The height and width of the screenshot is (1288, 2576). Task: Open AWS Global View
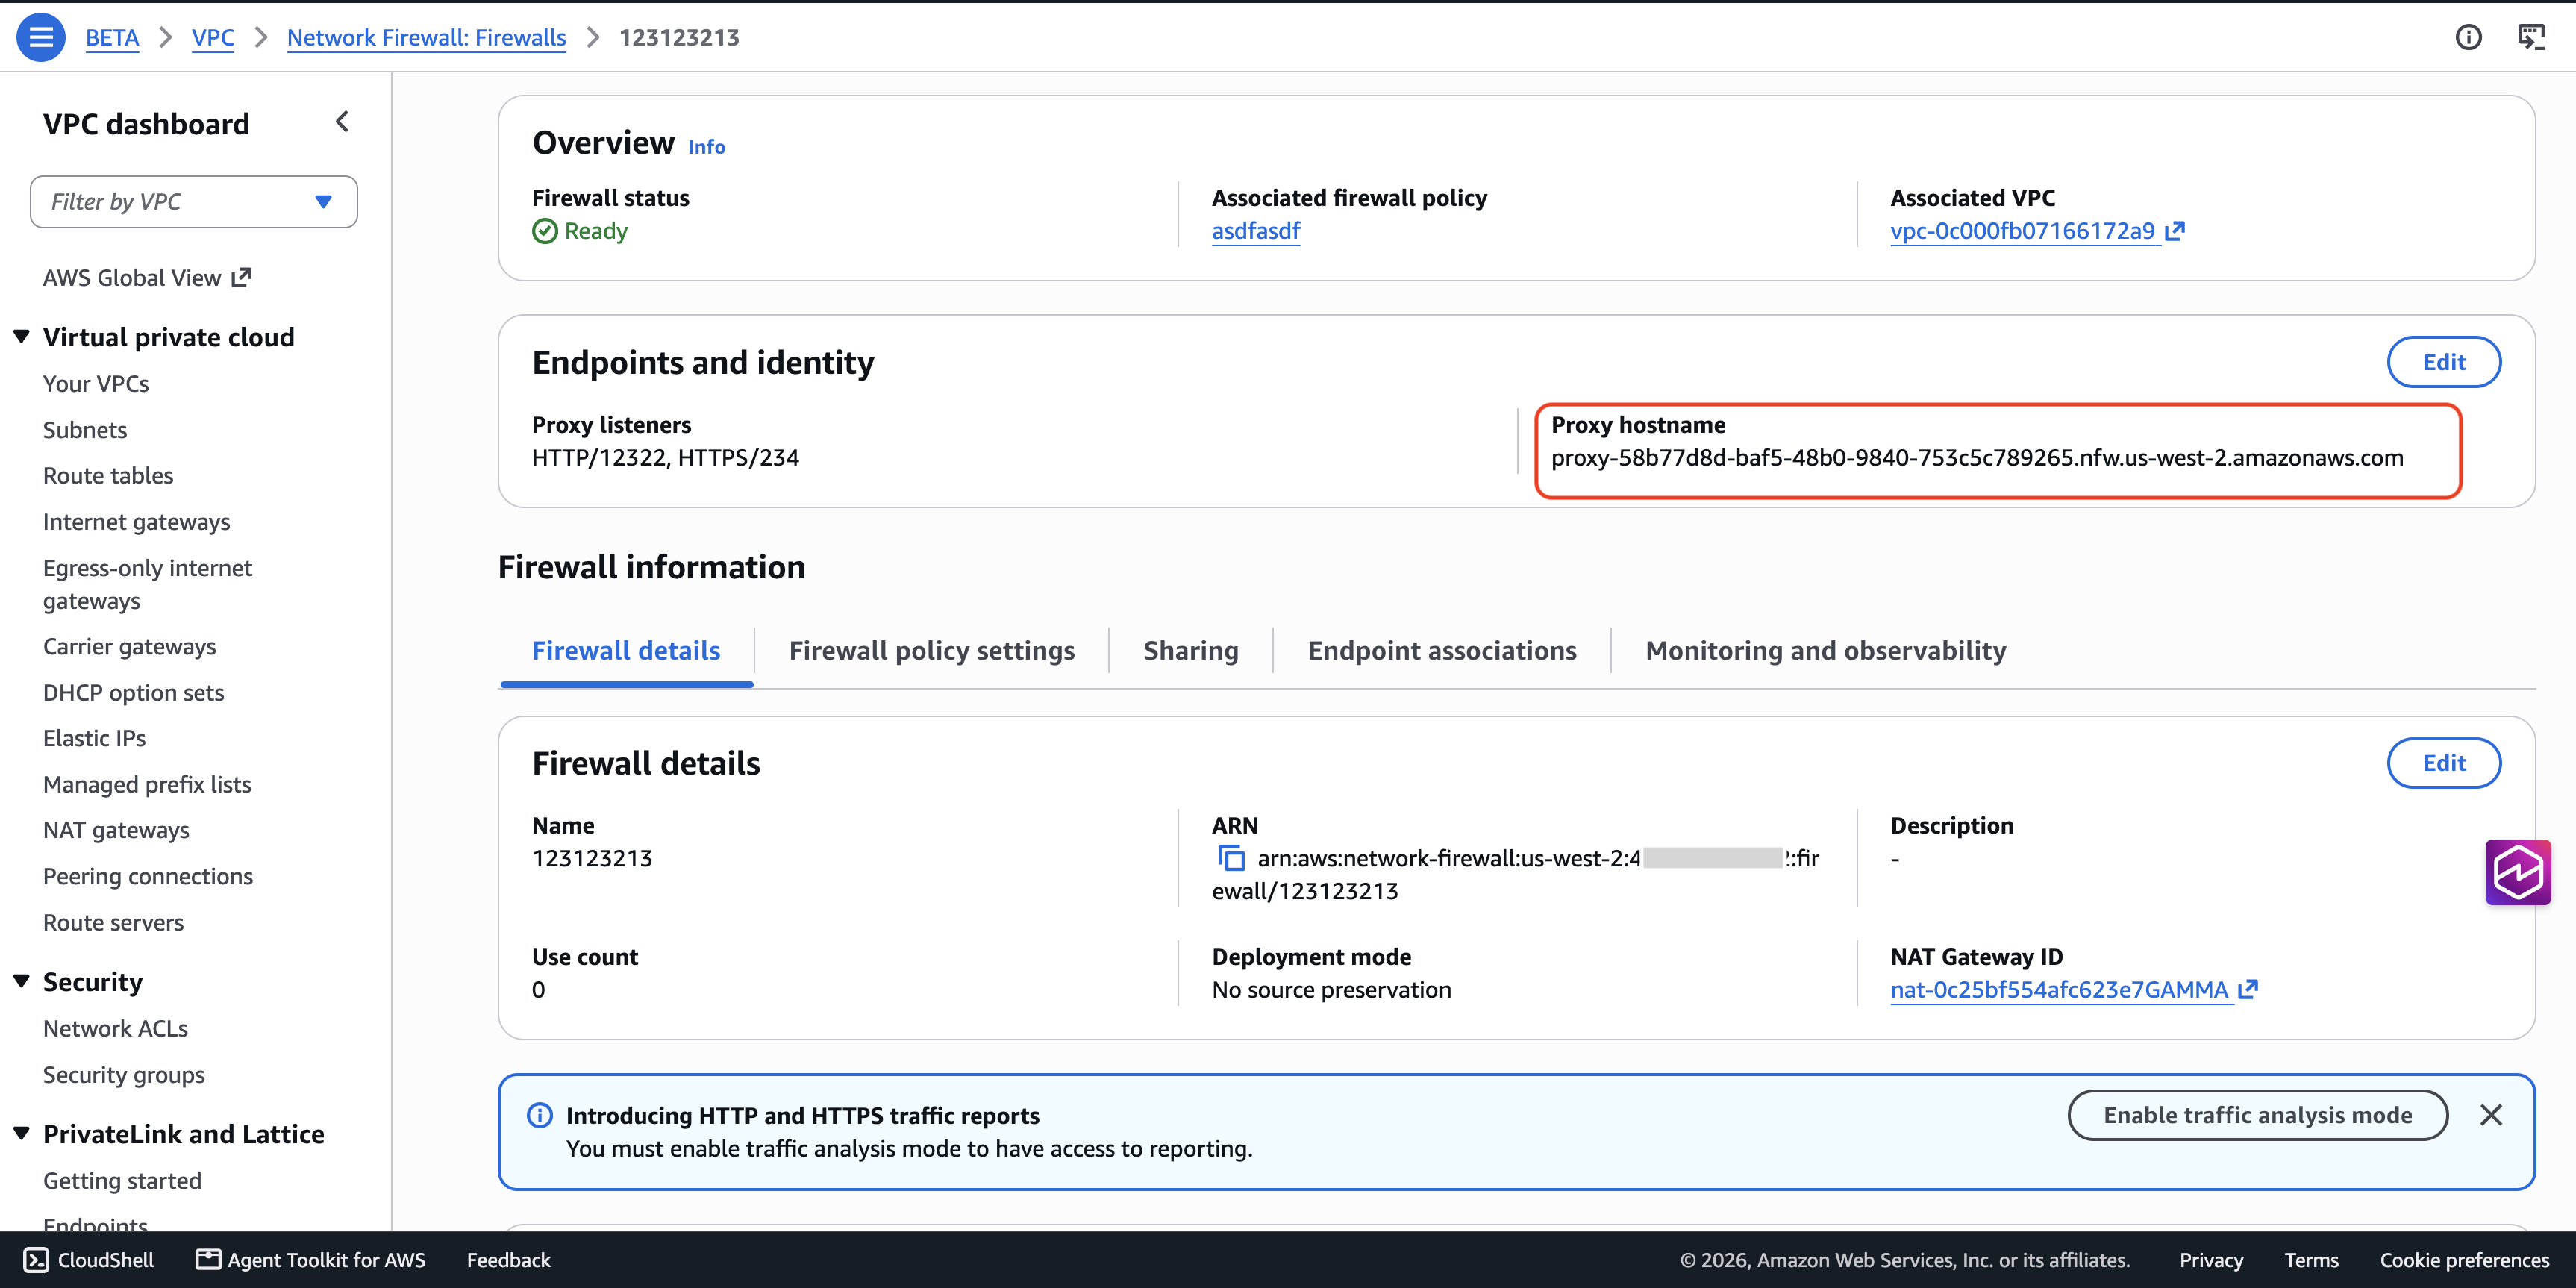pyautogui.click(x=147, y=278)
